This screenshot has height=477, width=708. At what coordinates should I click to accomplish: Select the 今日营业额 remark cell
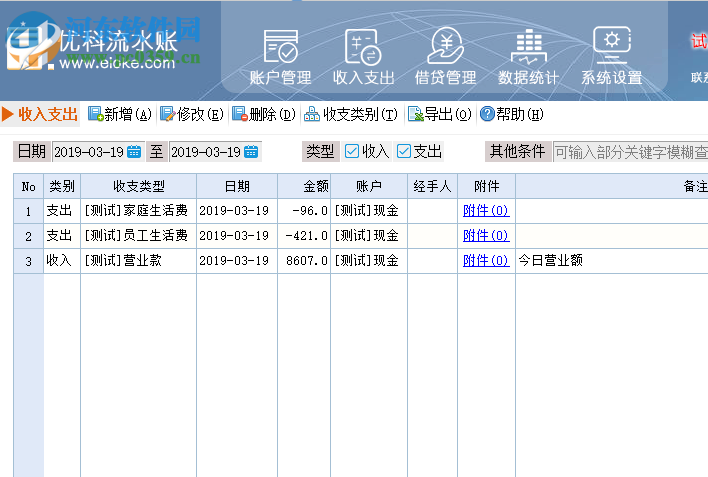click(x=612, y=261)
